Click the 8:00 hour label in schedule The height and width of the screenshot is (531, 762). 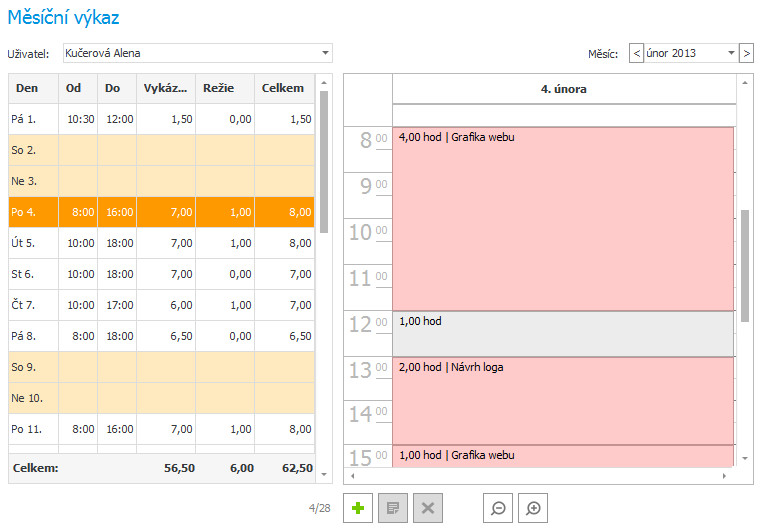pyautogui.click(x=373, y=140)
